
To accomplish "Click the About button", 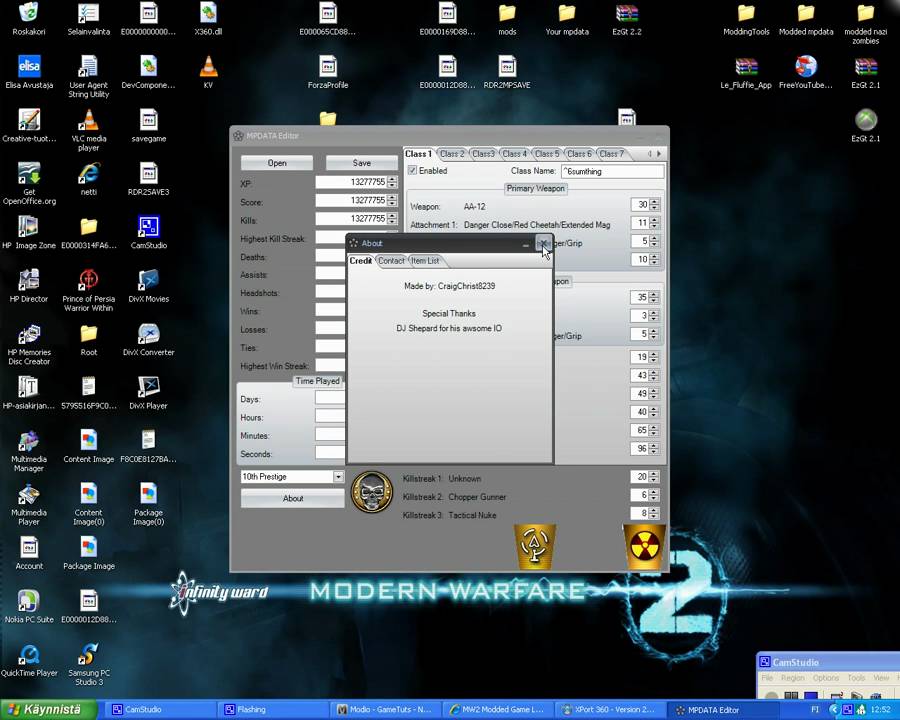I will pyautogui.click(x=293, y=498).
